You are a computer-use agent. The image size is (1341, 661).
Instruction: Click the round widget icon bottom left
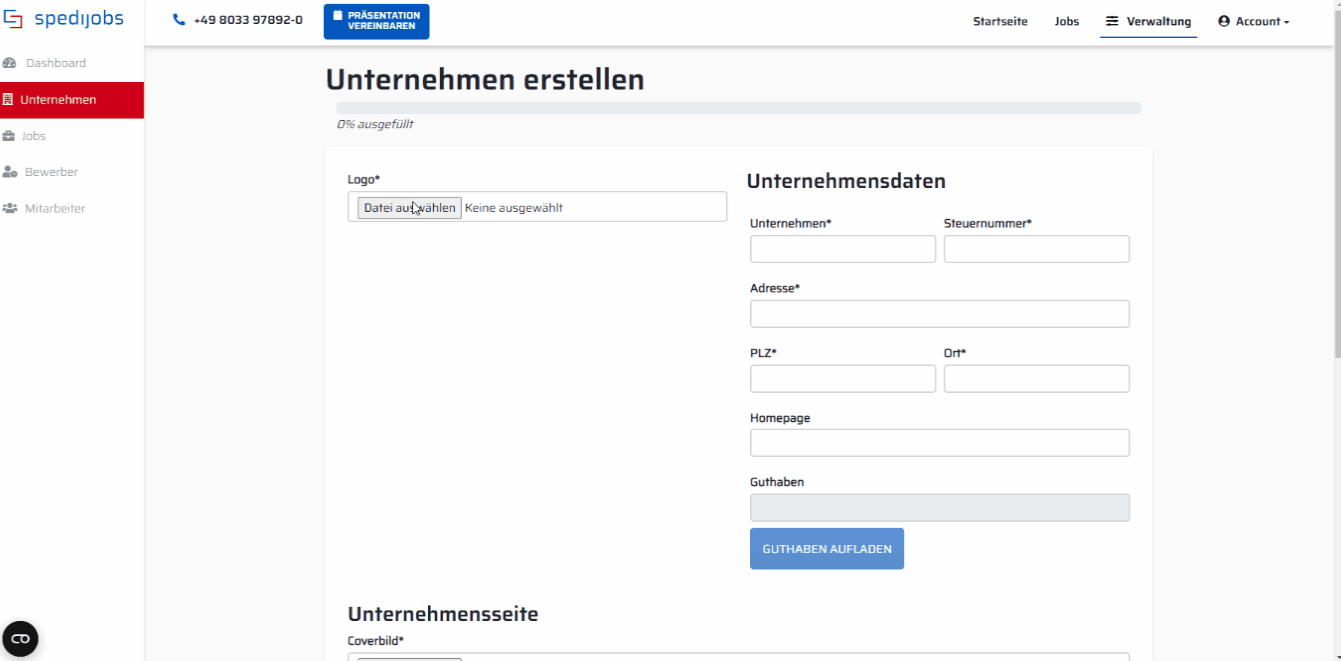(x=20, y=639)
